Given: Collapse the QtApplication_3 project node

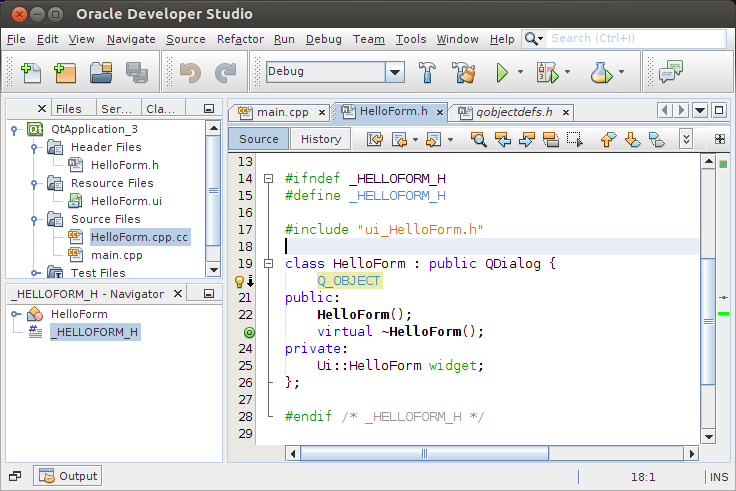Looking at the screenshot, I should (16, 129).
